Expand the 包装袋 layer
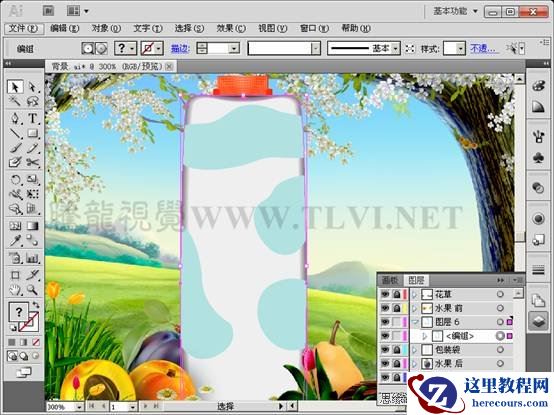554x415 pixels. pyautogui.click(x=415, y=350)
